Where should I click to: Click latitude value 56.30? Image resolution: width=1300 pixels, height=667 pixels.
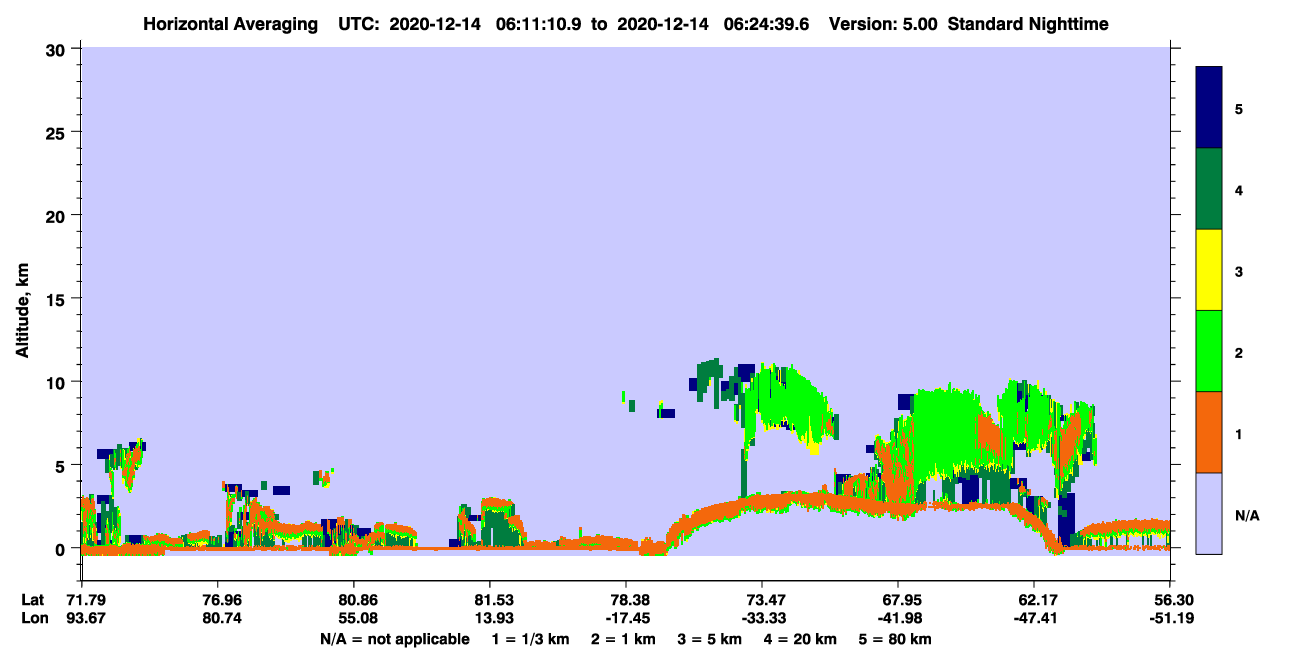(1170, 600)
